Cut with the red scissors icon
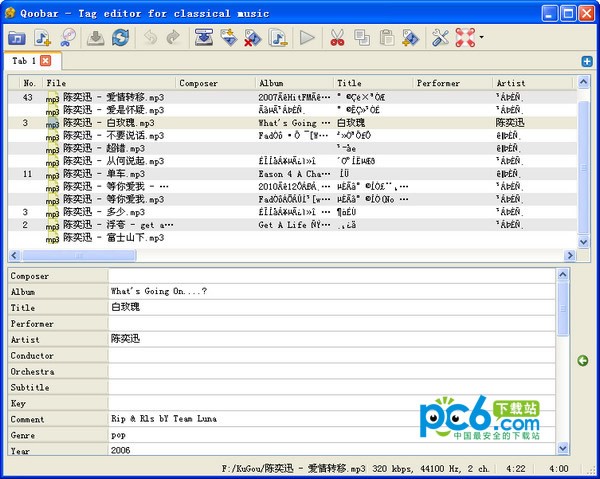 click(x=337, y=38)
